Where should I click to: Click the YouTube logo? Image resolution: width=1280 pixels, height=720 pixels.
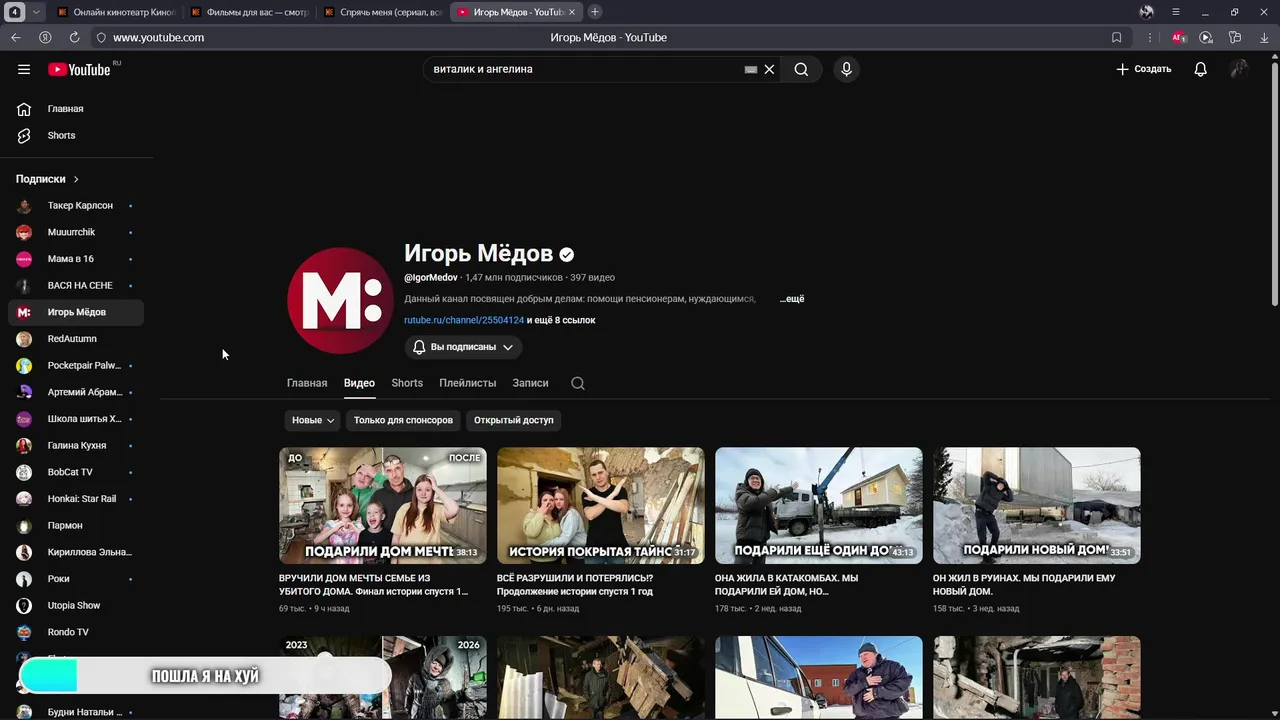click(79, 69)
